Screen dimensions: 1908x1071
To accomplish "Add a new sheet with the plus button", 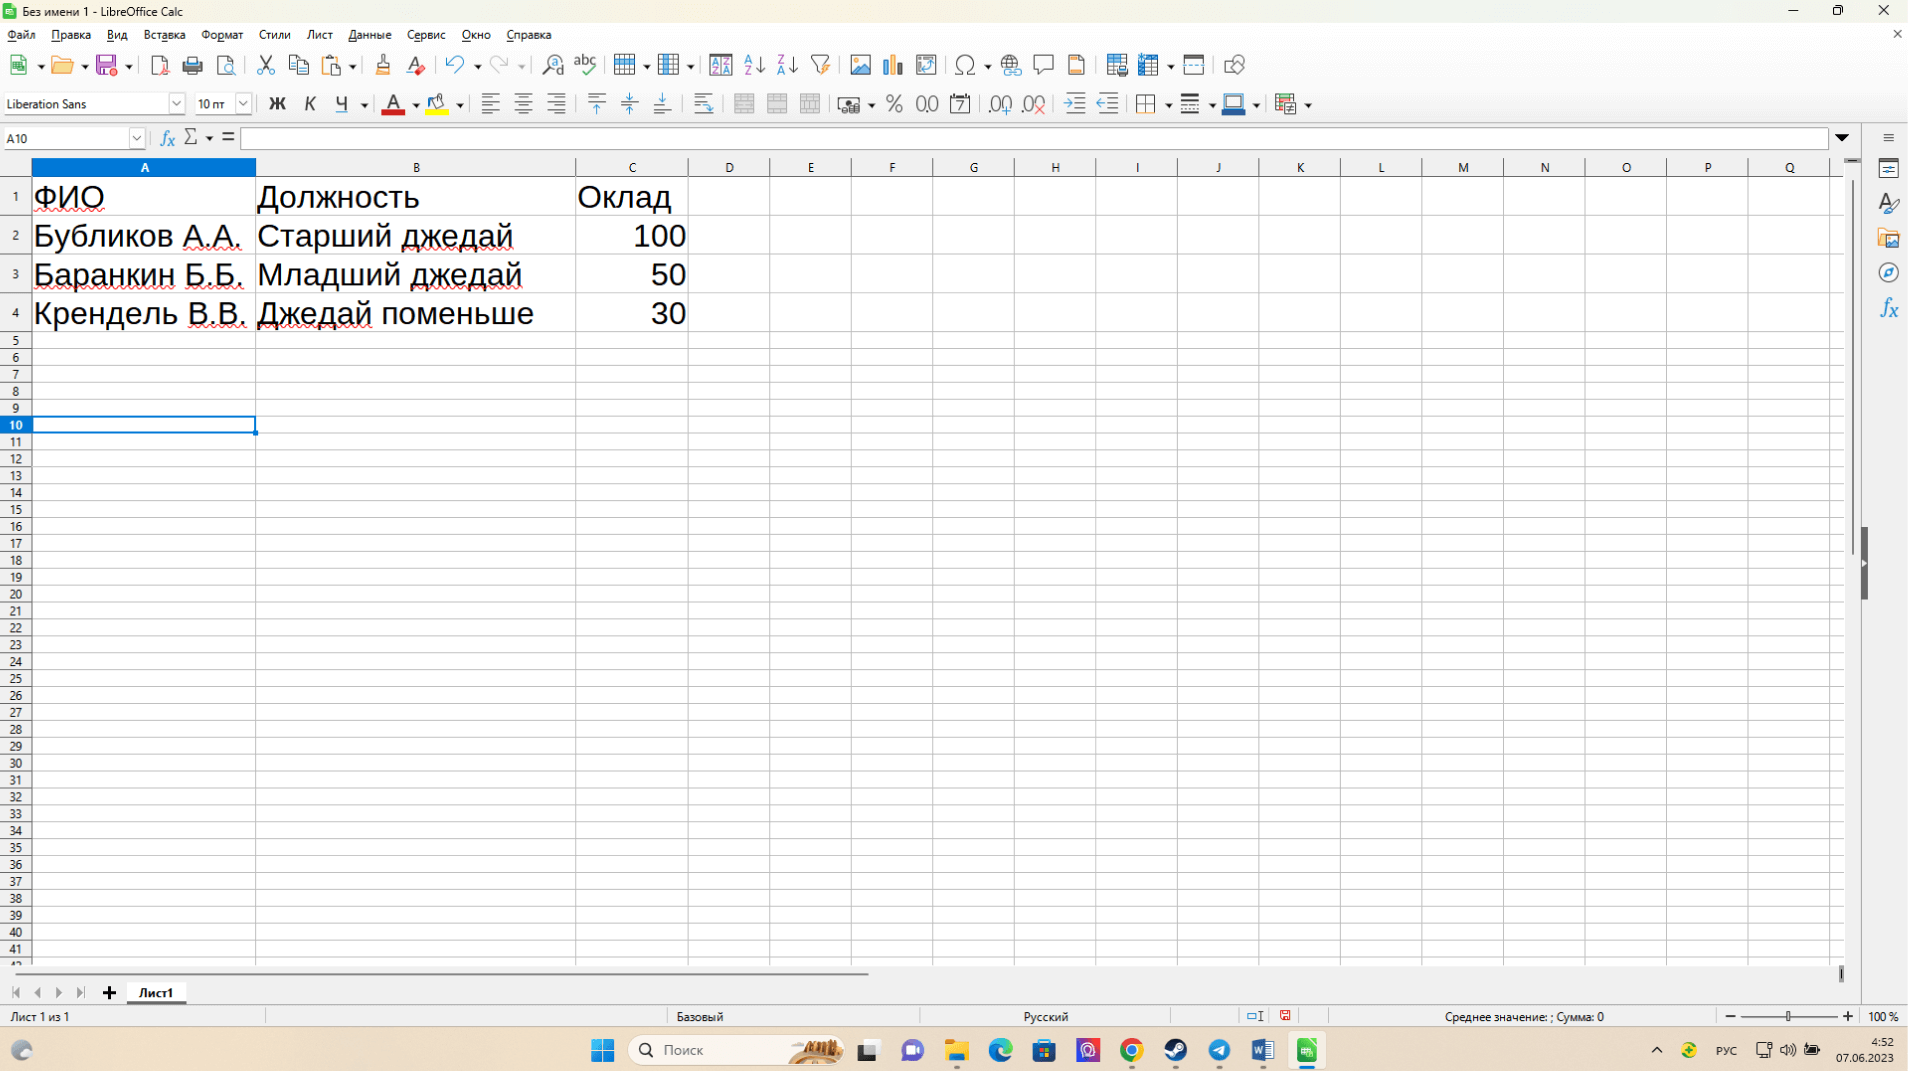I will coord(109,992).
